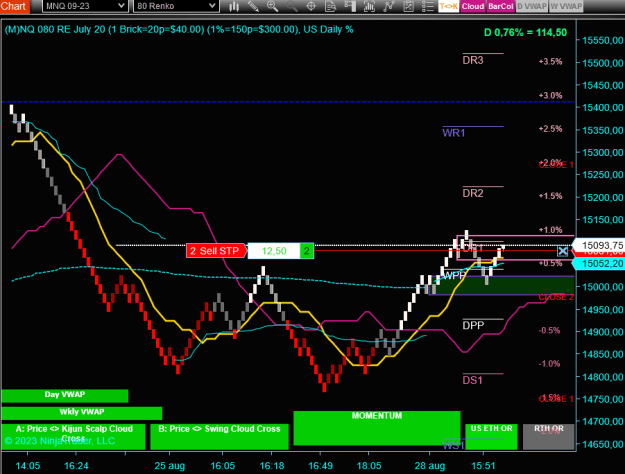Click the DS1 support level label
Image resolution: width=625 pixels, height=474 pixels.
[472, 380]
